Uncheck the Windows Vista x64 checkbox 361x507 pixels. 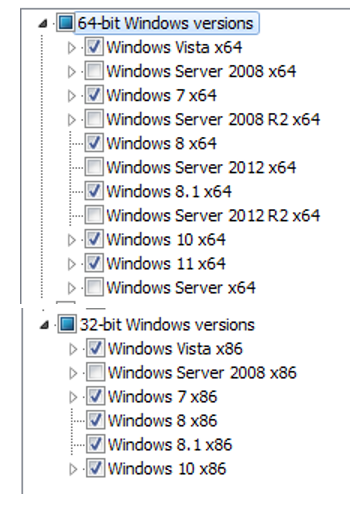[94, 47]
